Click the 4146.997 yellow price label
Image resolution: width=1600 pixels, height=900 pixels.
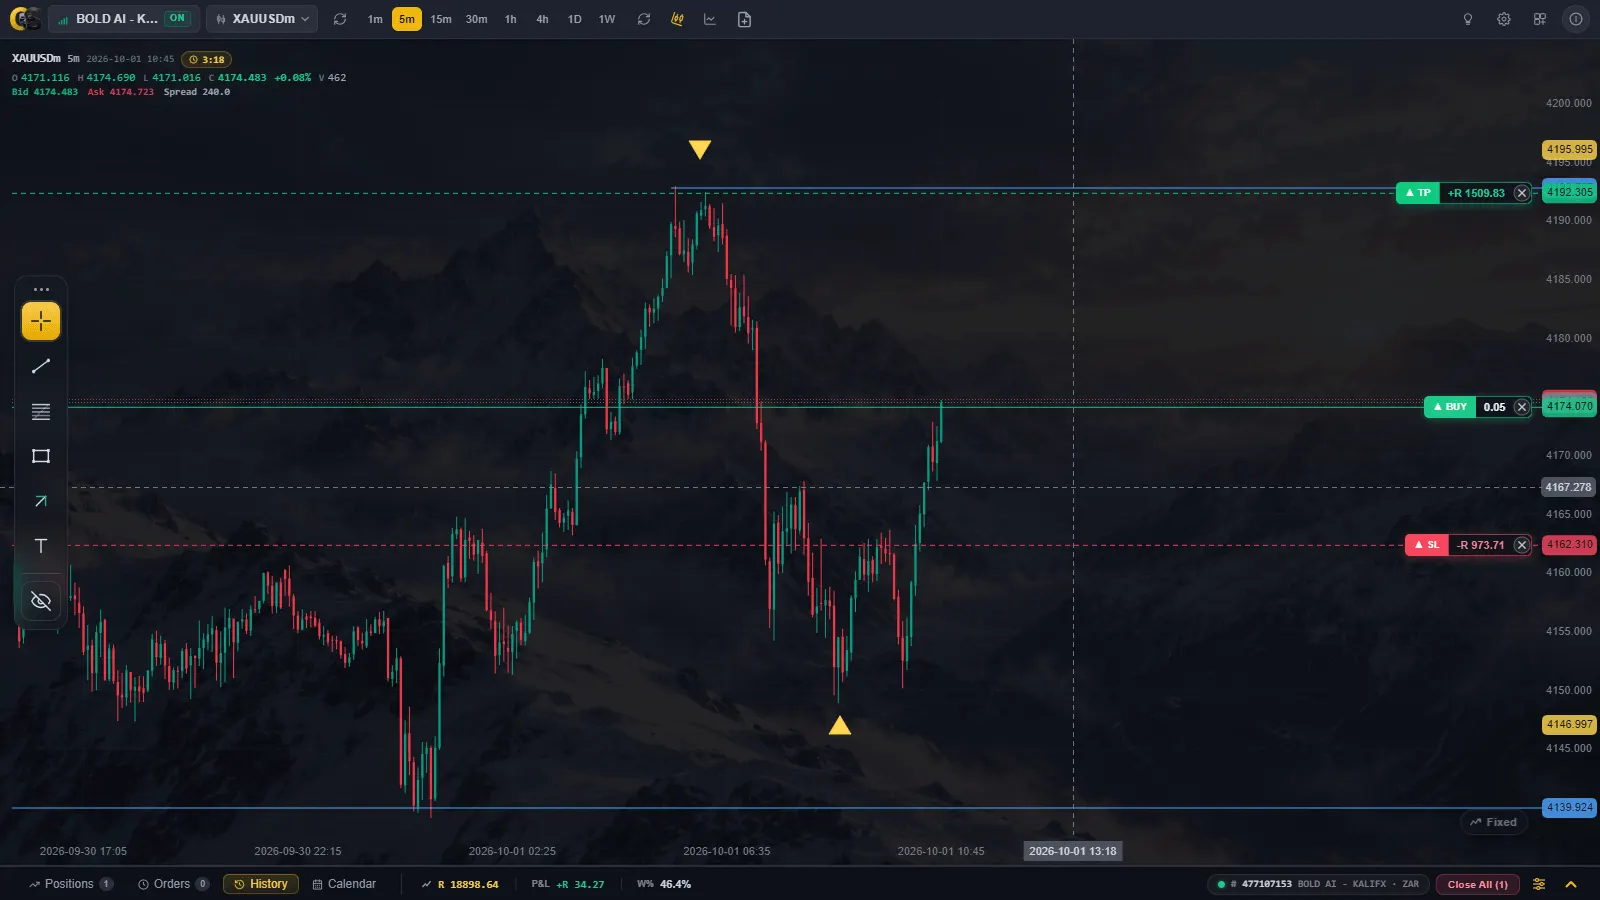pos(1570,724)
